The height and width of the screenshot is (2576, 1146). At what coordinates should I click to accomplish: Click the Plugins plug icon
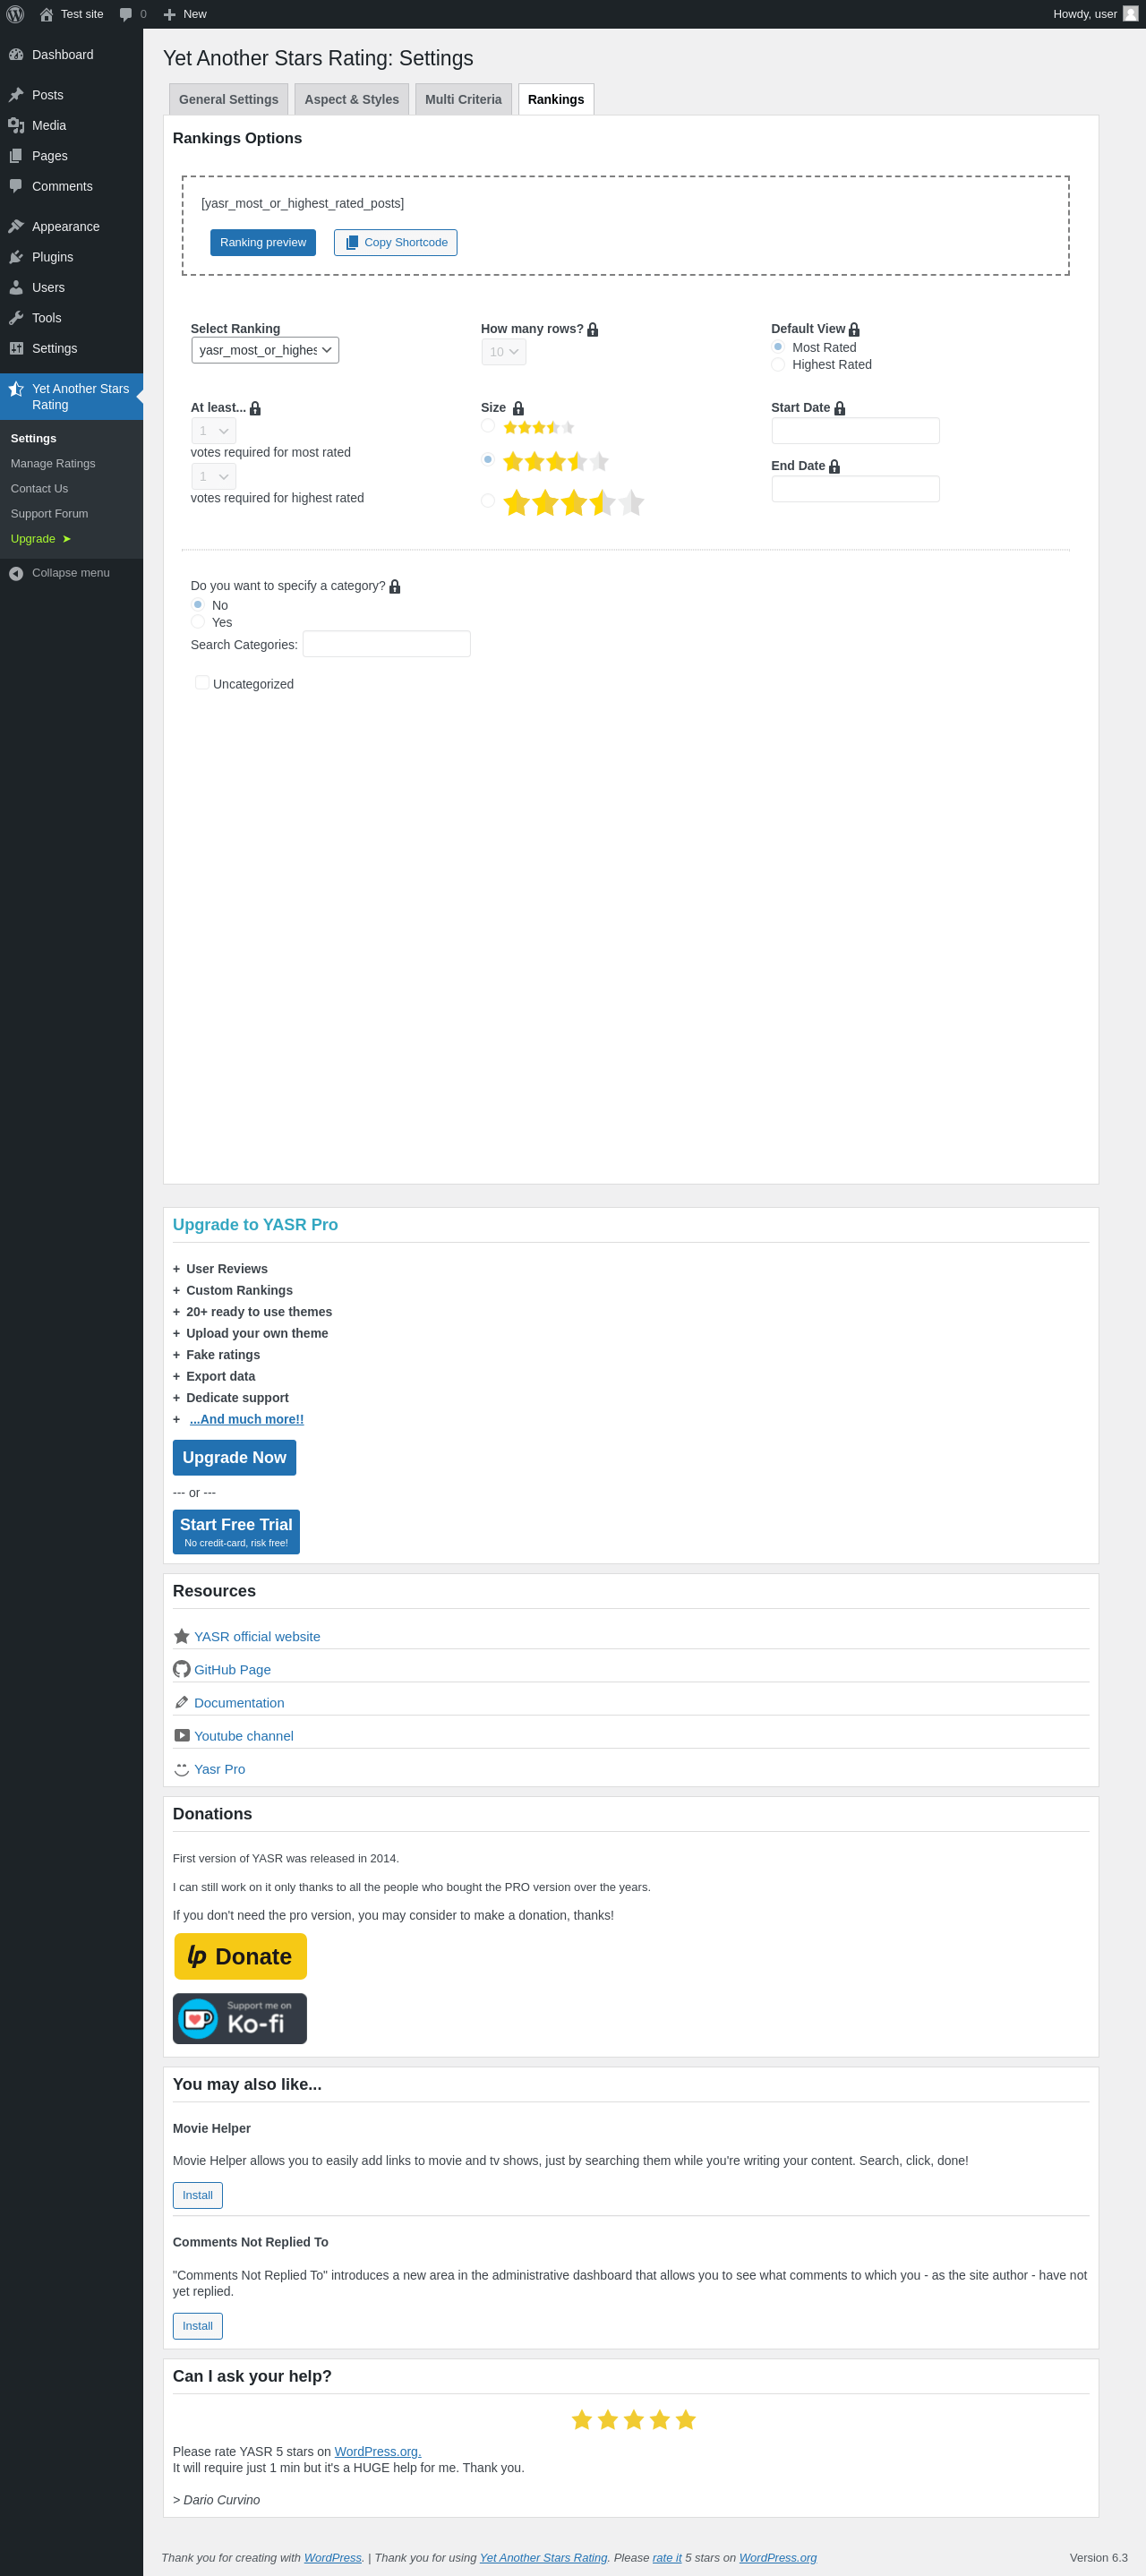coord(16,257)
